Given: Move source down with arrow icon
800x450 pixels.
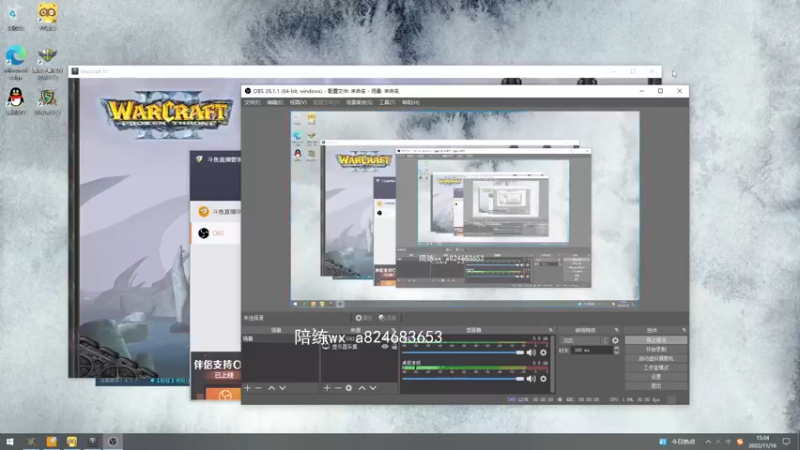Looking at the screenshot, I should 373,388.
